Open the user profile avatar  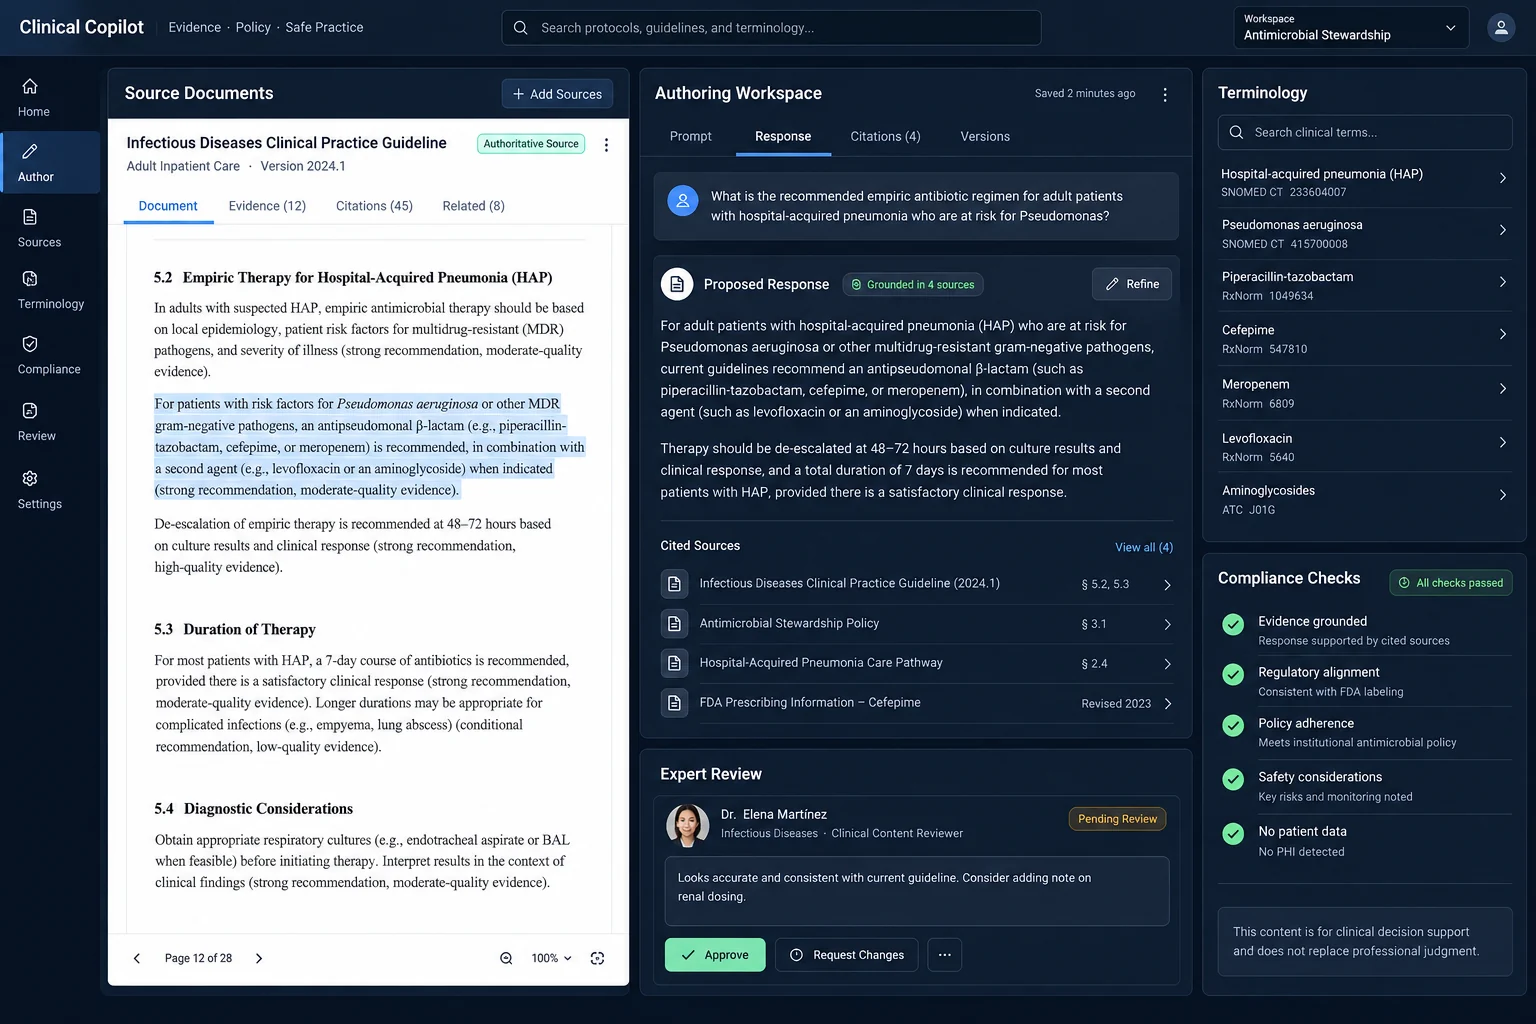(1501, 28)
